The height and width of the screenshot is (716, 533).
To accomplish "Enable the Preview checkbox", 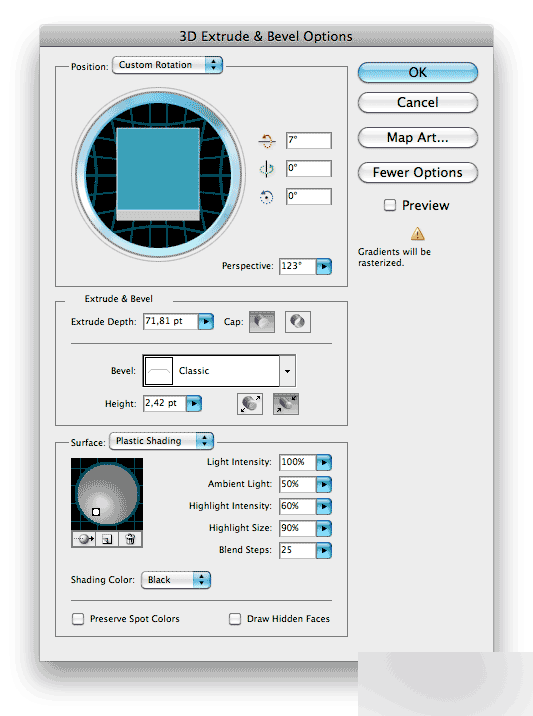I will pos(390,205).
